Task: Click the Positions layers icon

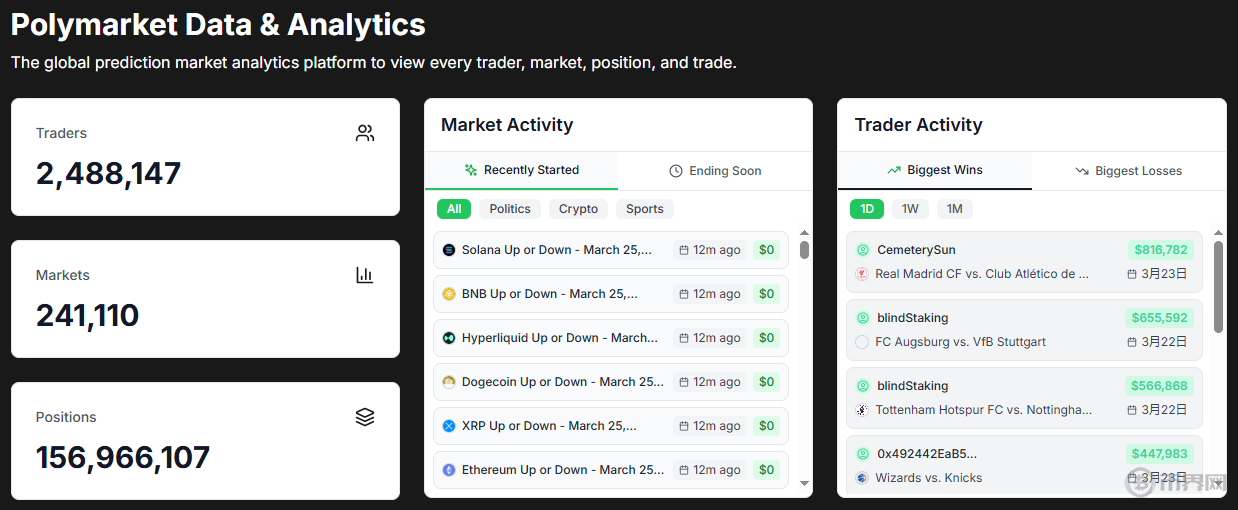Action: coord(365,417)
